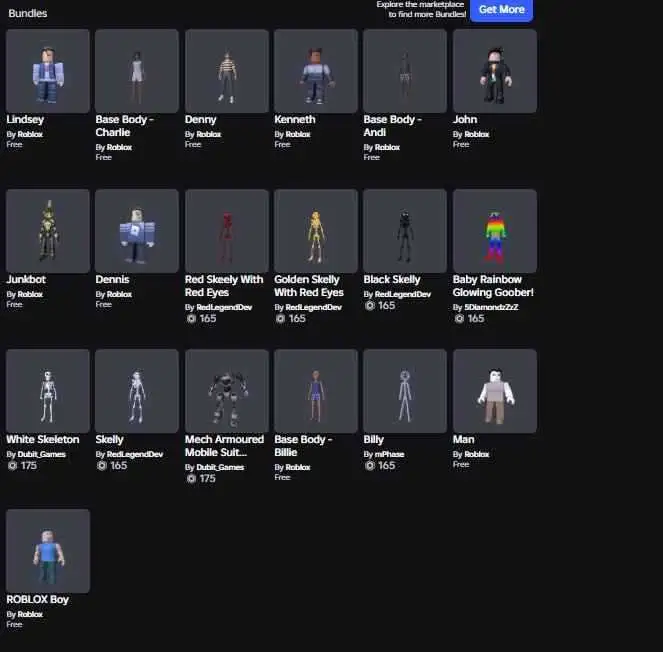Select the Billy stick figure thumbnail
This screenshot has height=652, width=663.
click(405, 391)
